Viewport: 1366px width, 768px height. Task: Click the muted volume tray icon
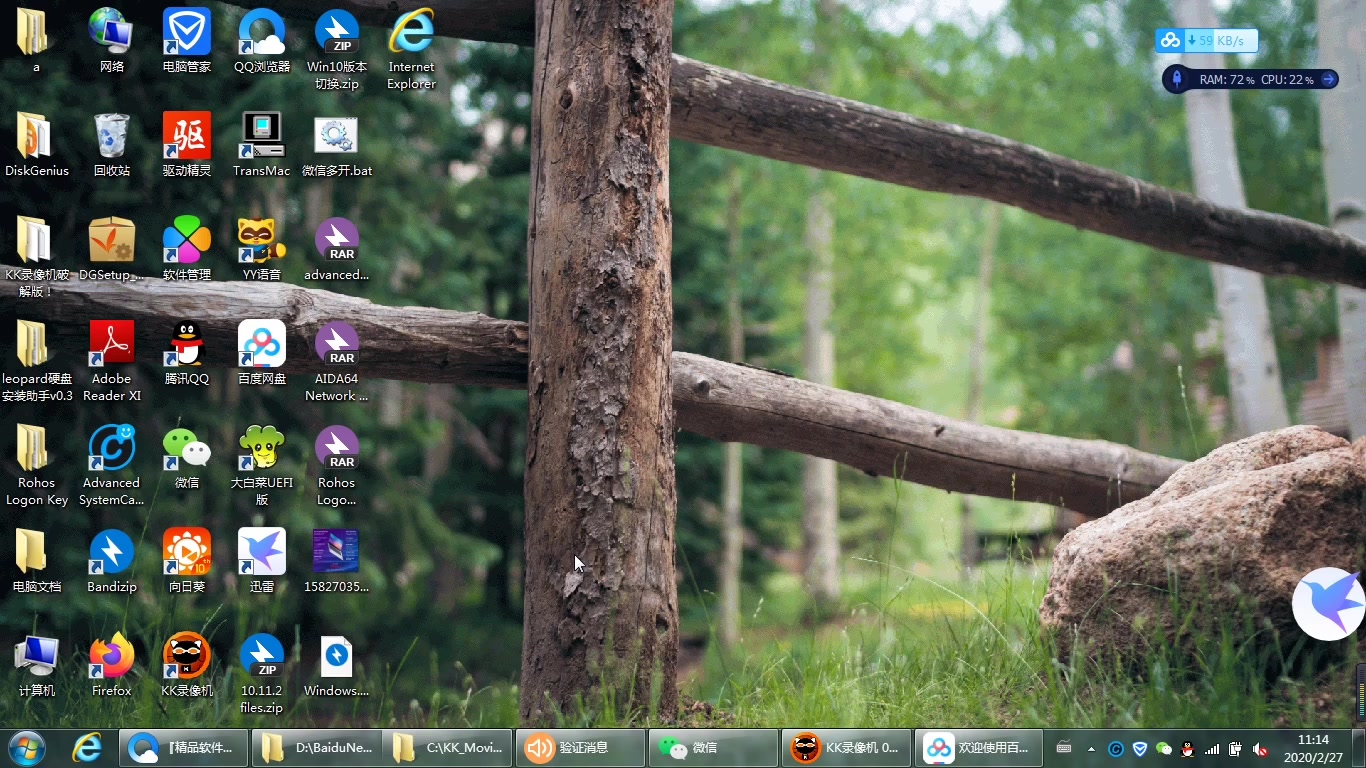[1260, 748]
